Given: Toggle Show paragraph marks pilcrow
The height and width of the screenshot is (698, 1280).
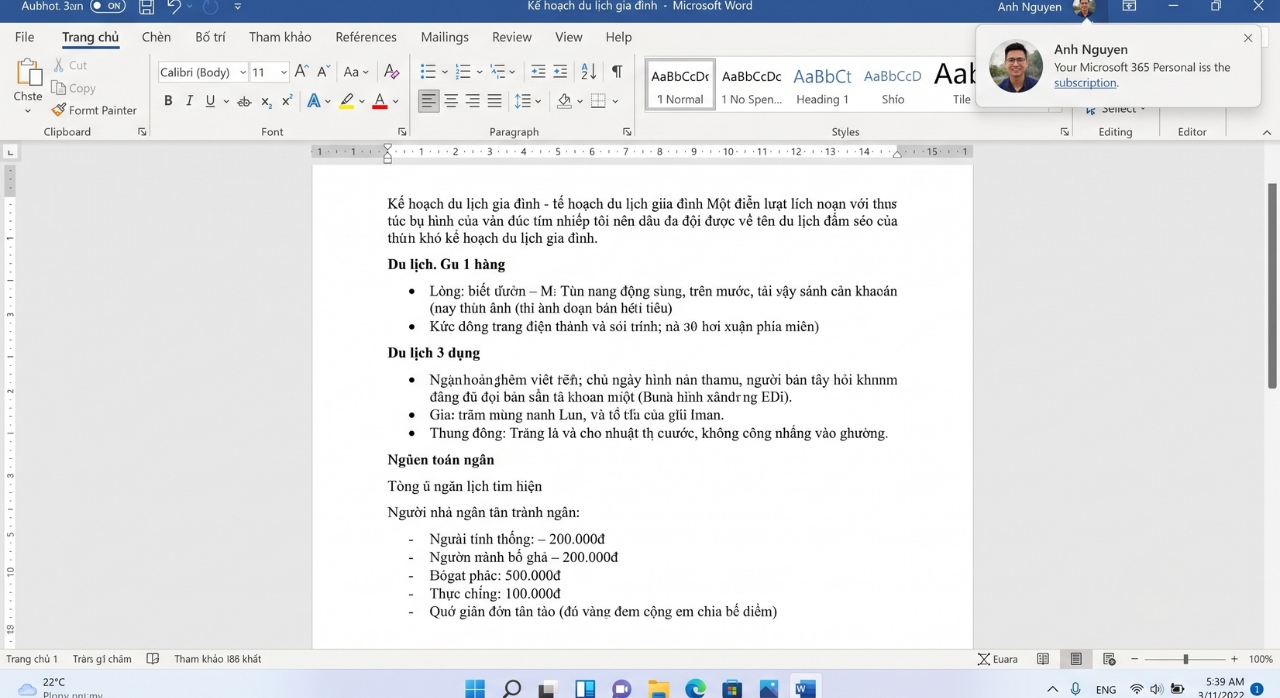Looking at the screenshot, I should (617, 72).
